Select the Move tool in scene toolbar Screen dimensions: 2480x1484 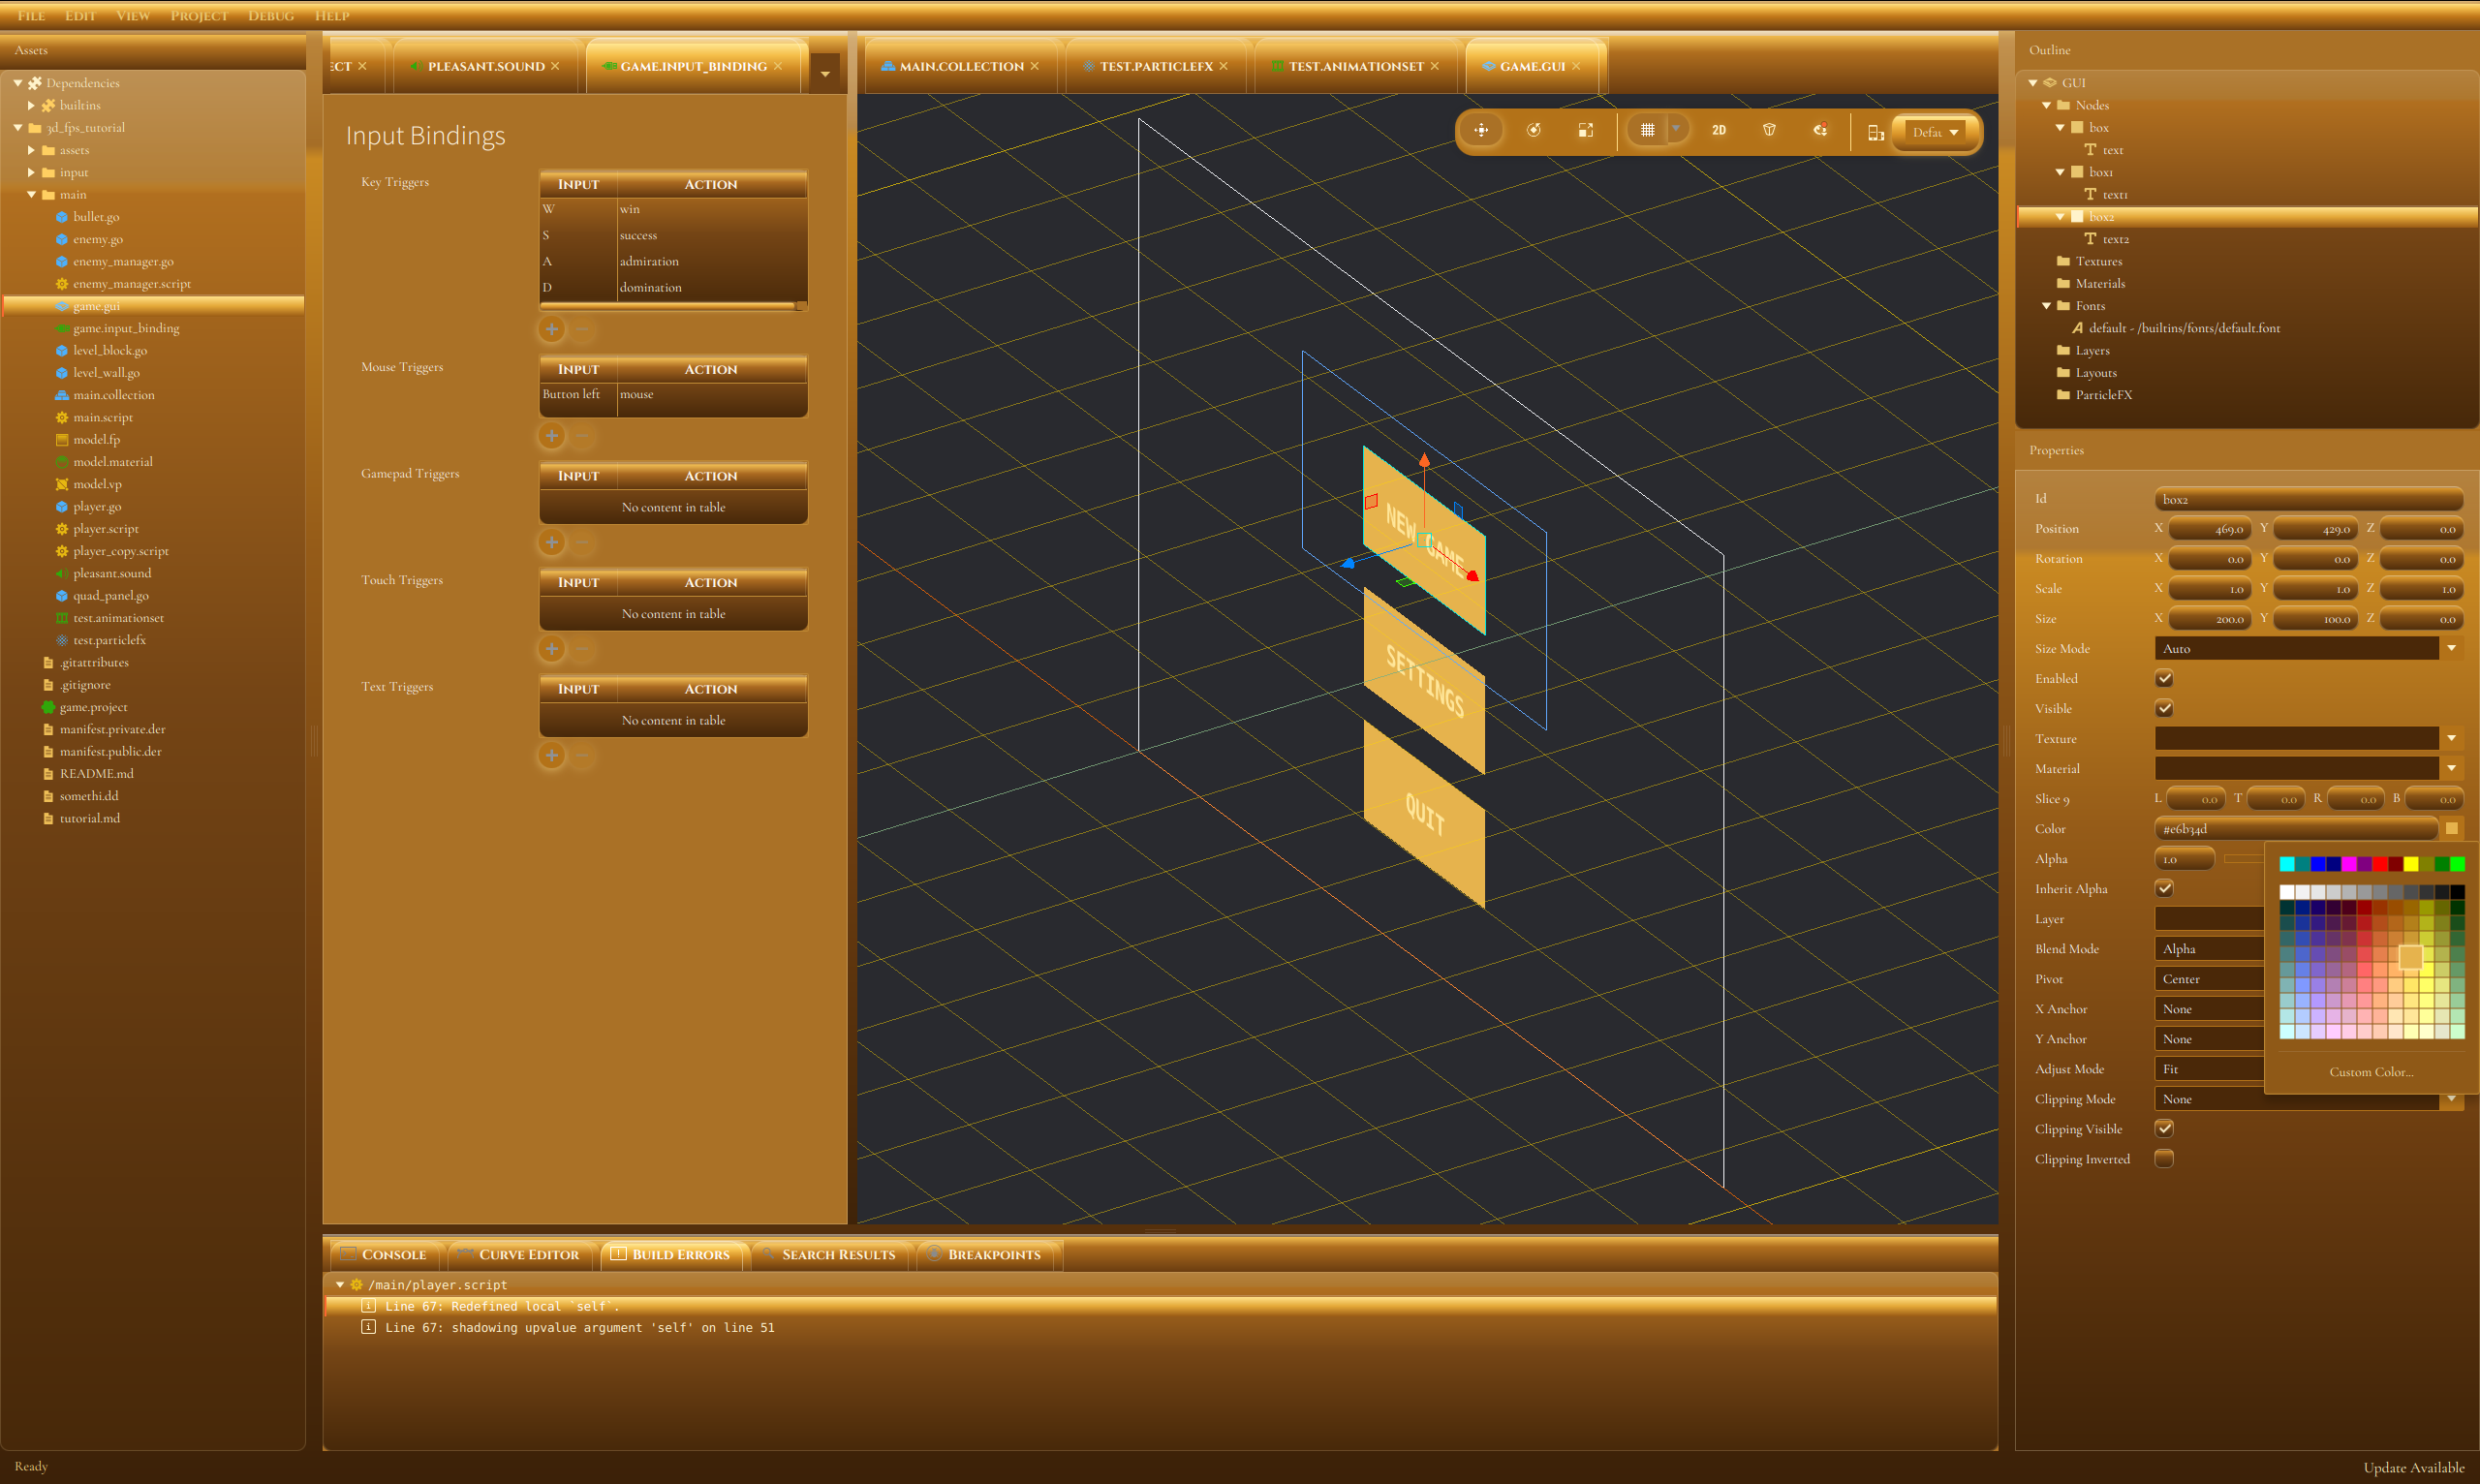1481,131
